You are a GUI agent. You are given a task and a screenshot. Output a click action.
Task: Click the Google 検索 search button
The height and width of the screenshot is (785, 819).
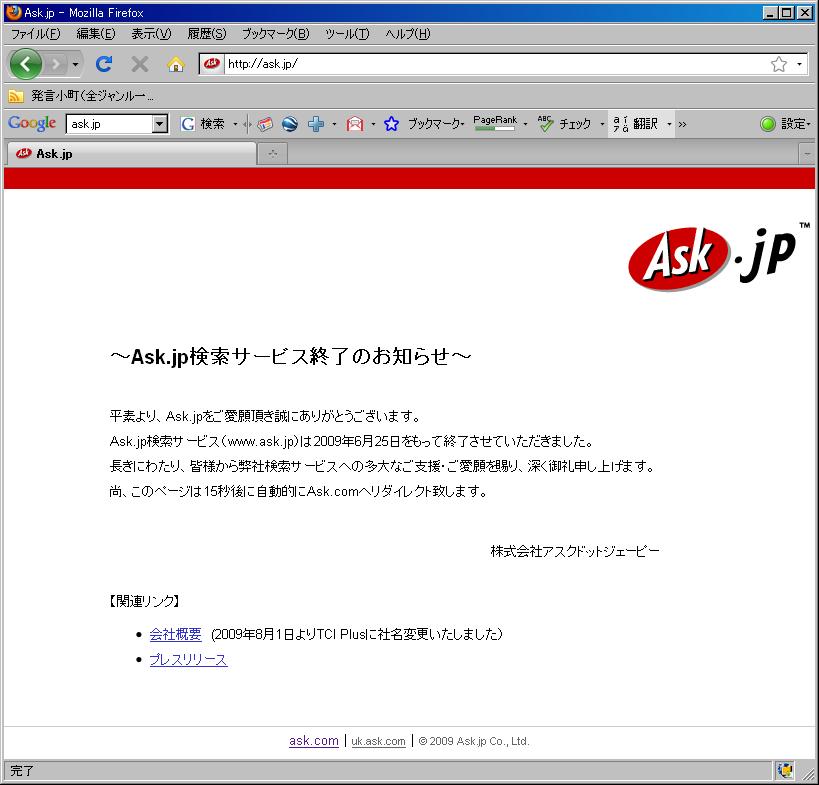[x=202, y=124]
